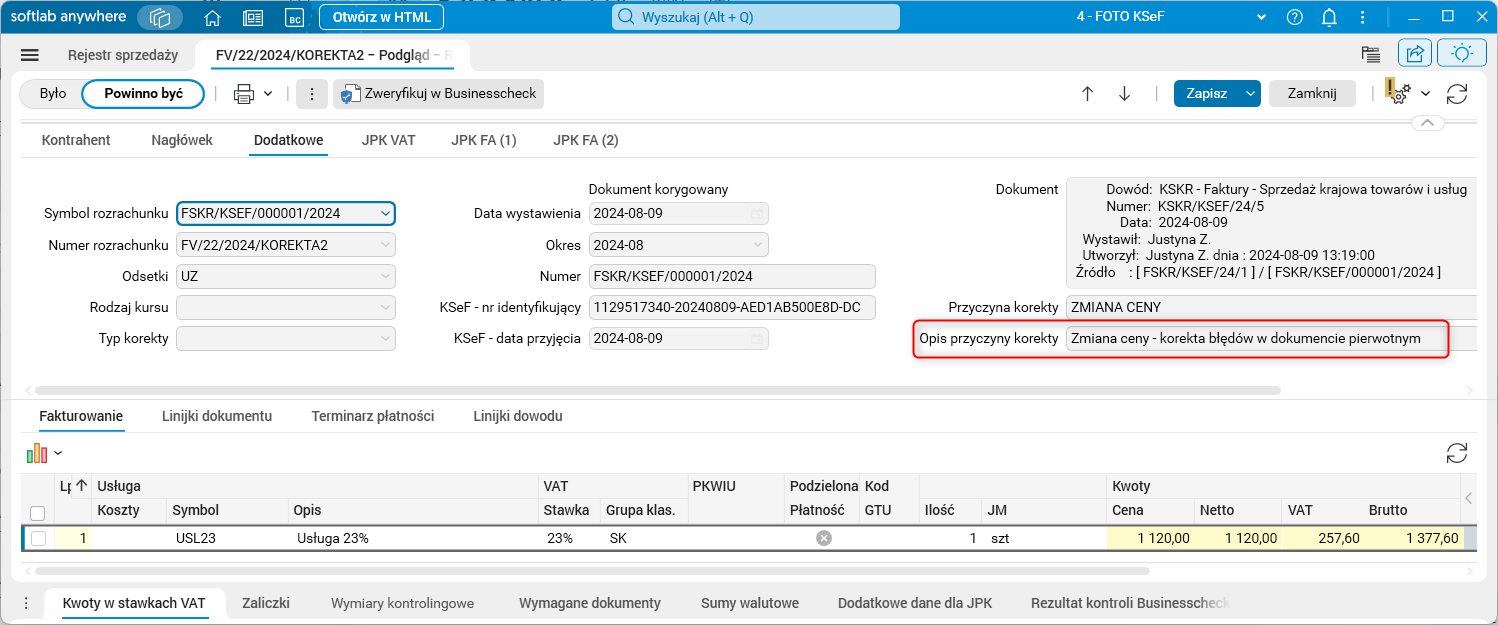Expand the printer options arrow
The height and width of the screenshot is (625, 1498).
point(268,94)
